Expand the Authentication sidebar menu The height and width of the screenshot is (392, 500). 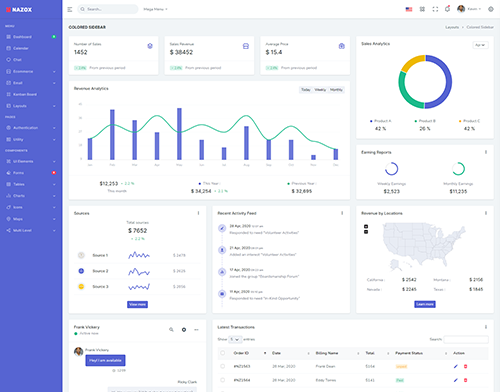tap(31, 128)
